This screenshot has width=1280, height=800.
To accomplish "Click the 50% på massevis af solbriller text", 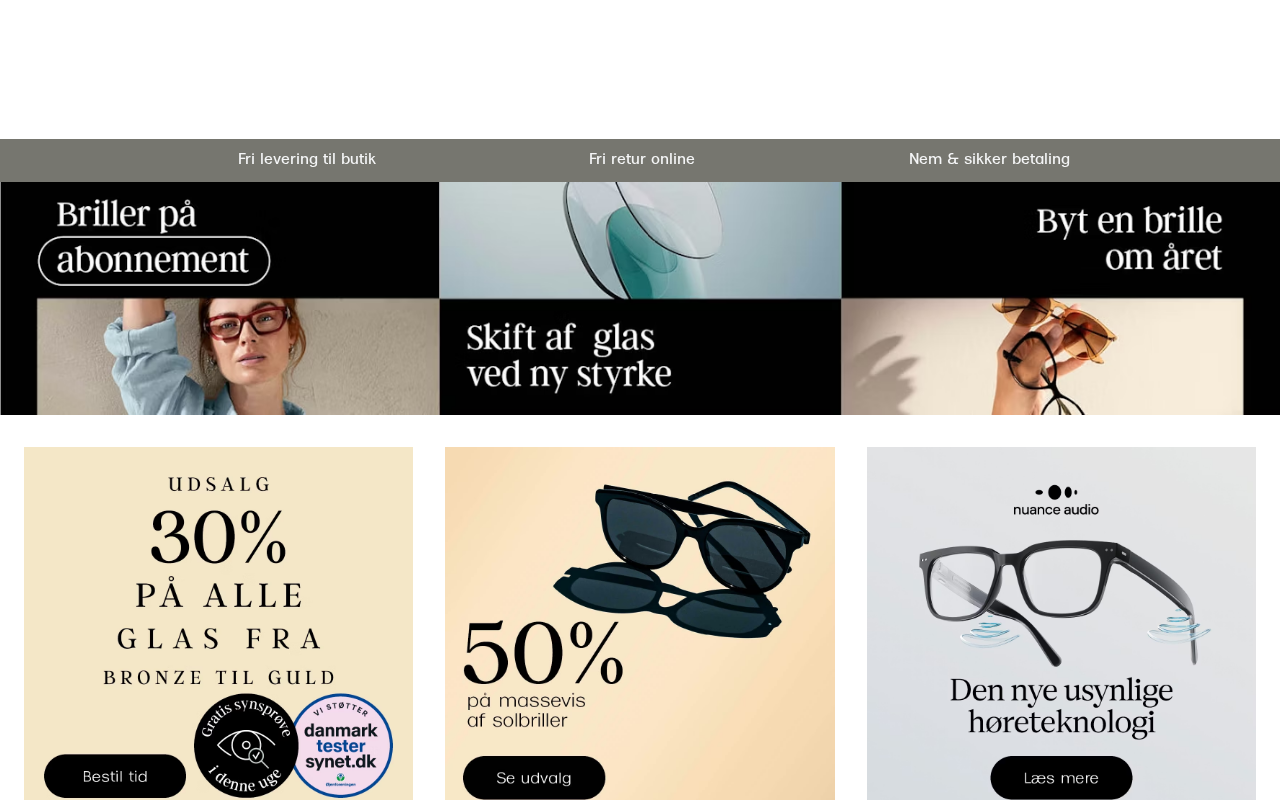I will pyautogui.click(x=544, y=673).
